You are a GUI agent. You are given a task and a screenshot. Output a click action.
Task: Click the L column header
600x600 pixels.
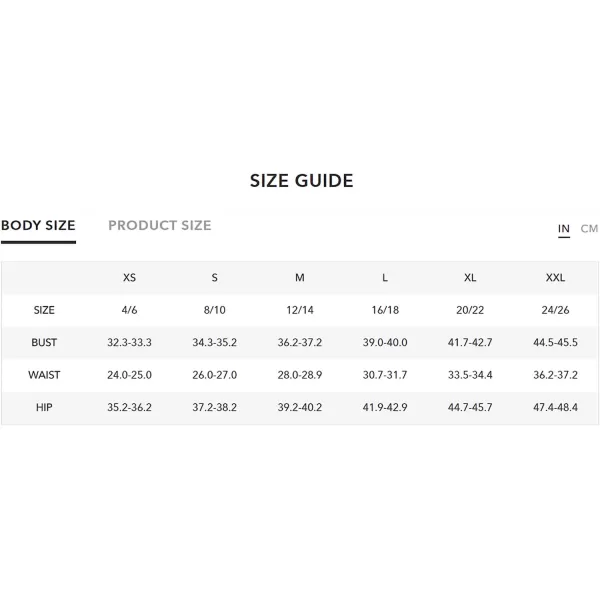[385, 277]
